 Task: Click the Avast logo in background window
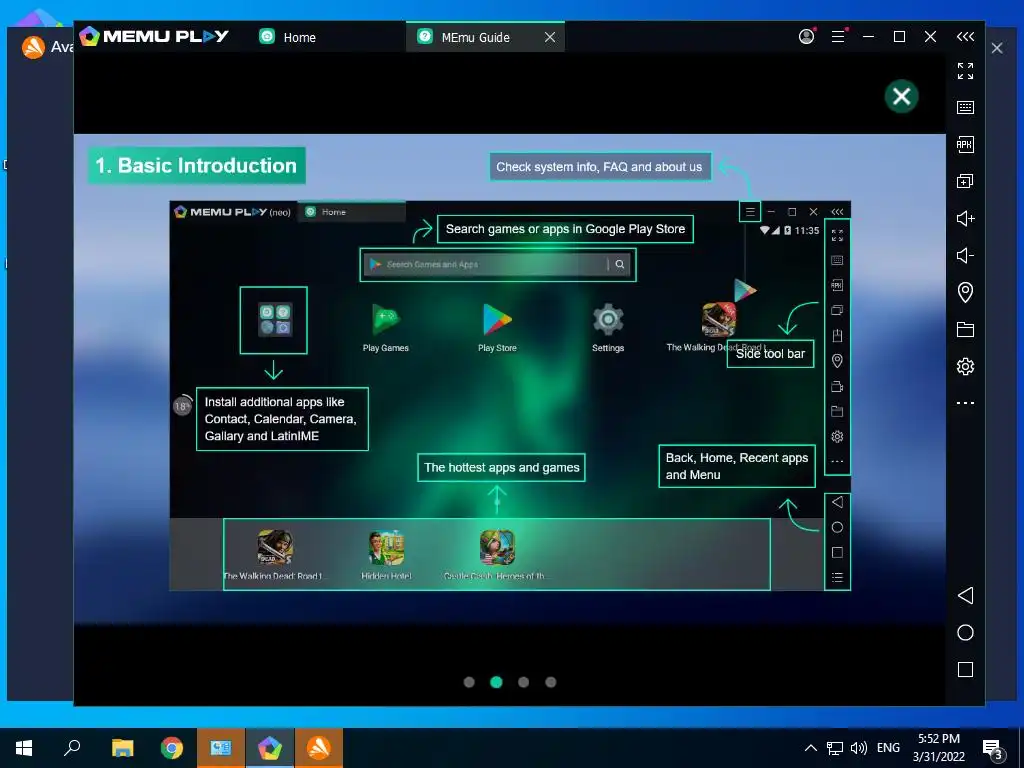click(33, 47)
